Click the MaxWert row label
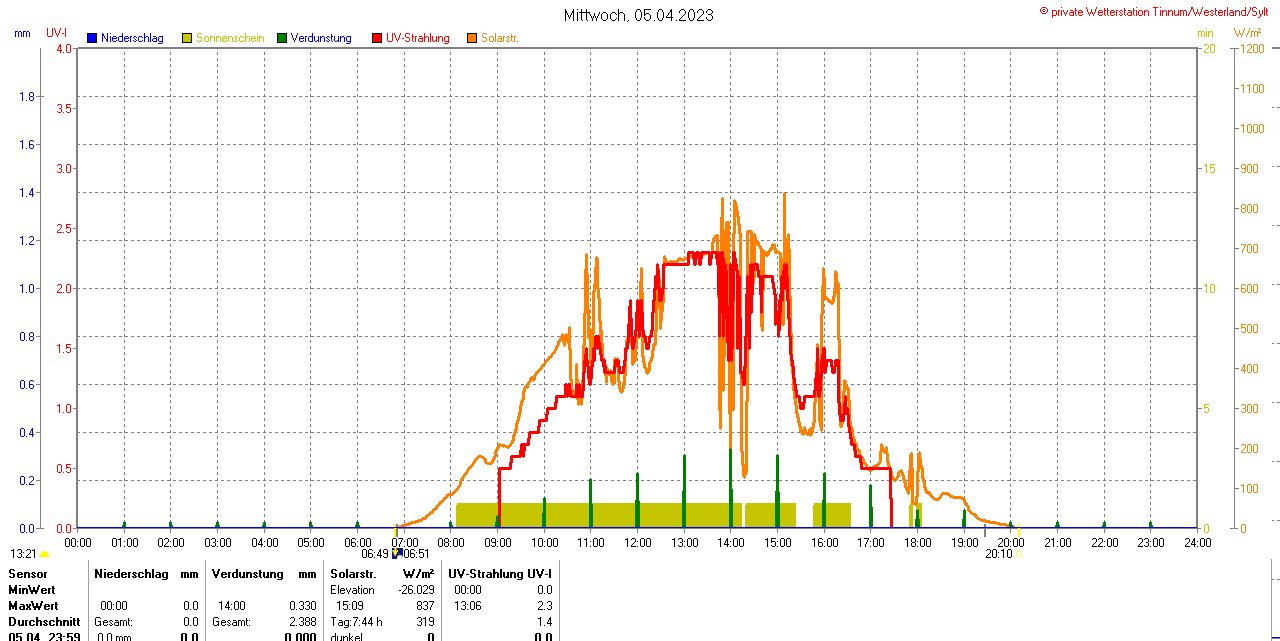1280x641 pixels. coord(33,606)
